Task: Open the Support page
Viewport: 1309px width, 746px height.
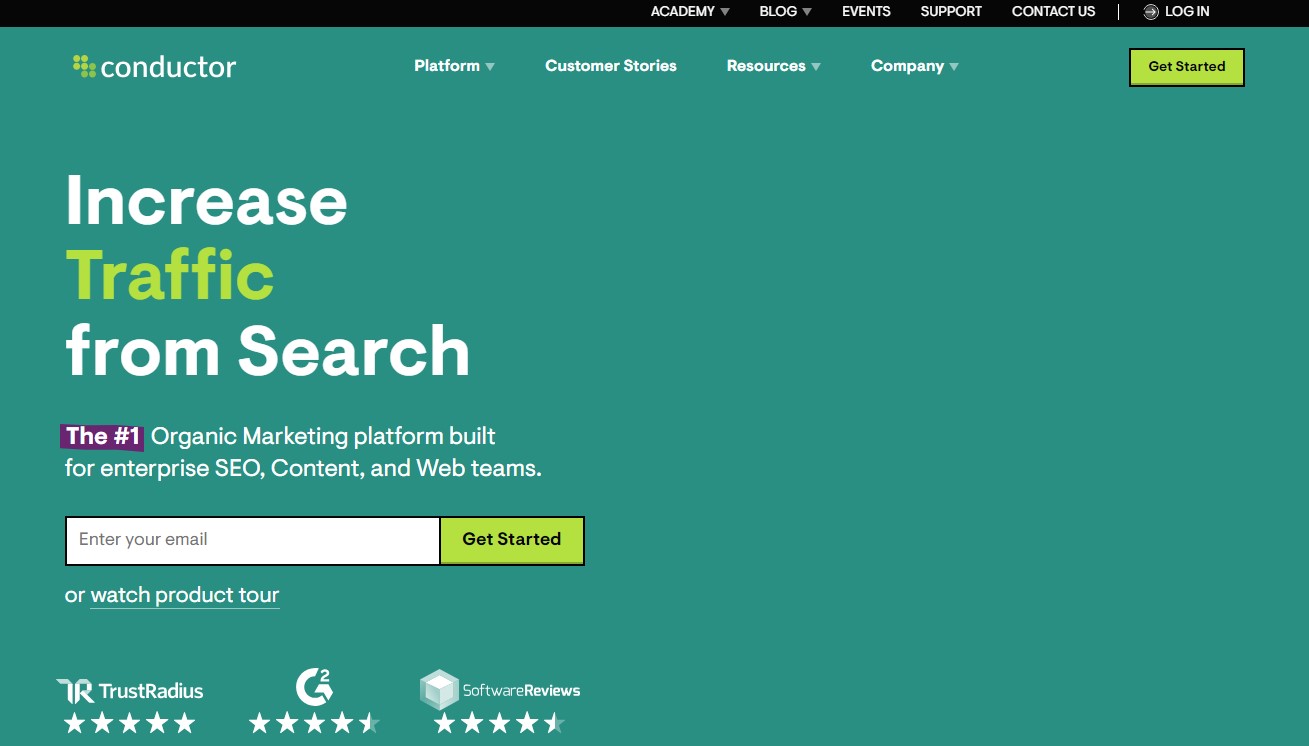Action: click(x=951, y=12)
